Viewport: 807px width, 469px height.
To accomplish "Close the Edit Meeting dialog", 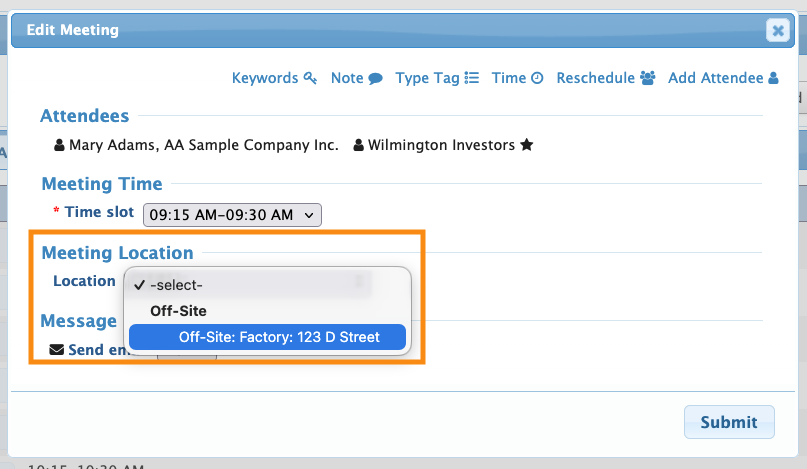I will point(777,30).
